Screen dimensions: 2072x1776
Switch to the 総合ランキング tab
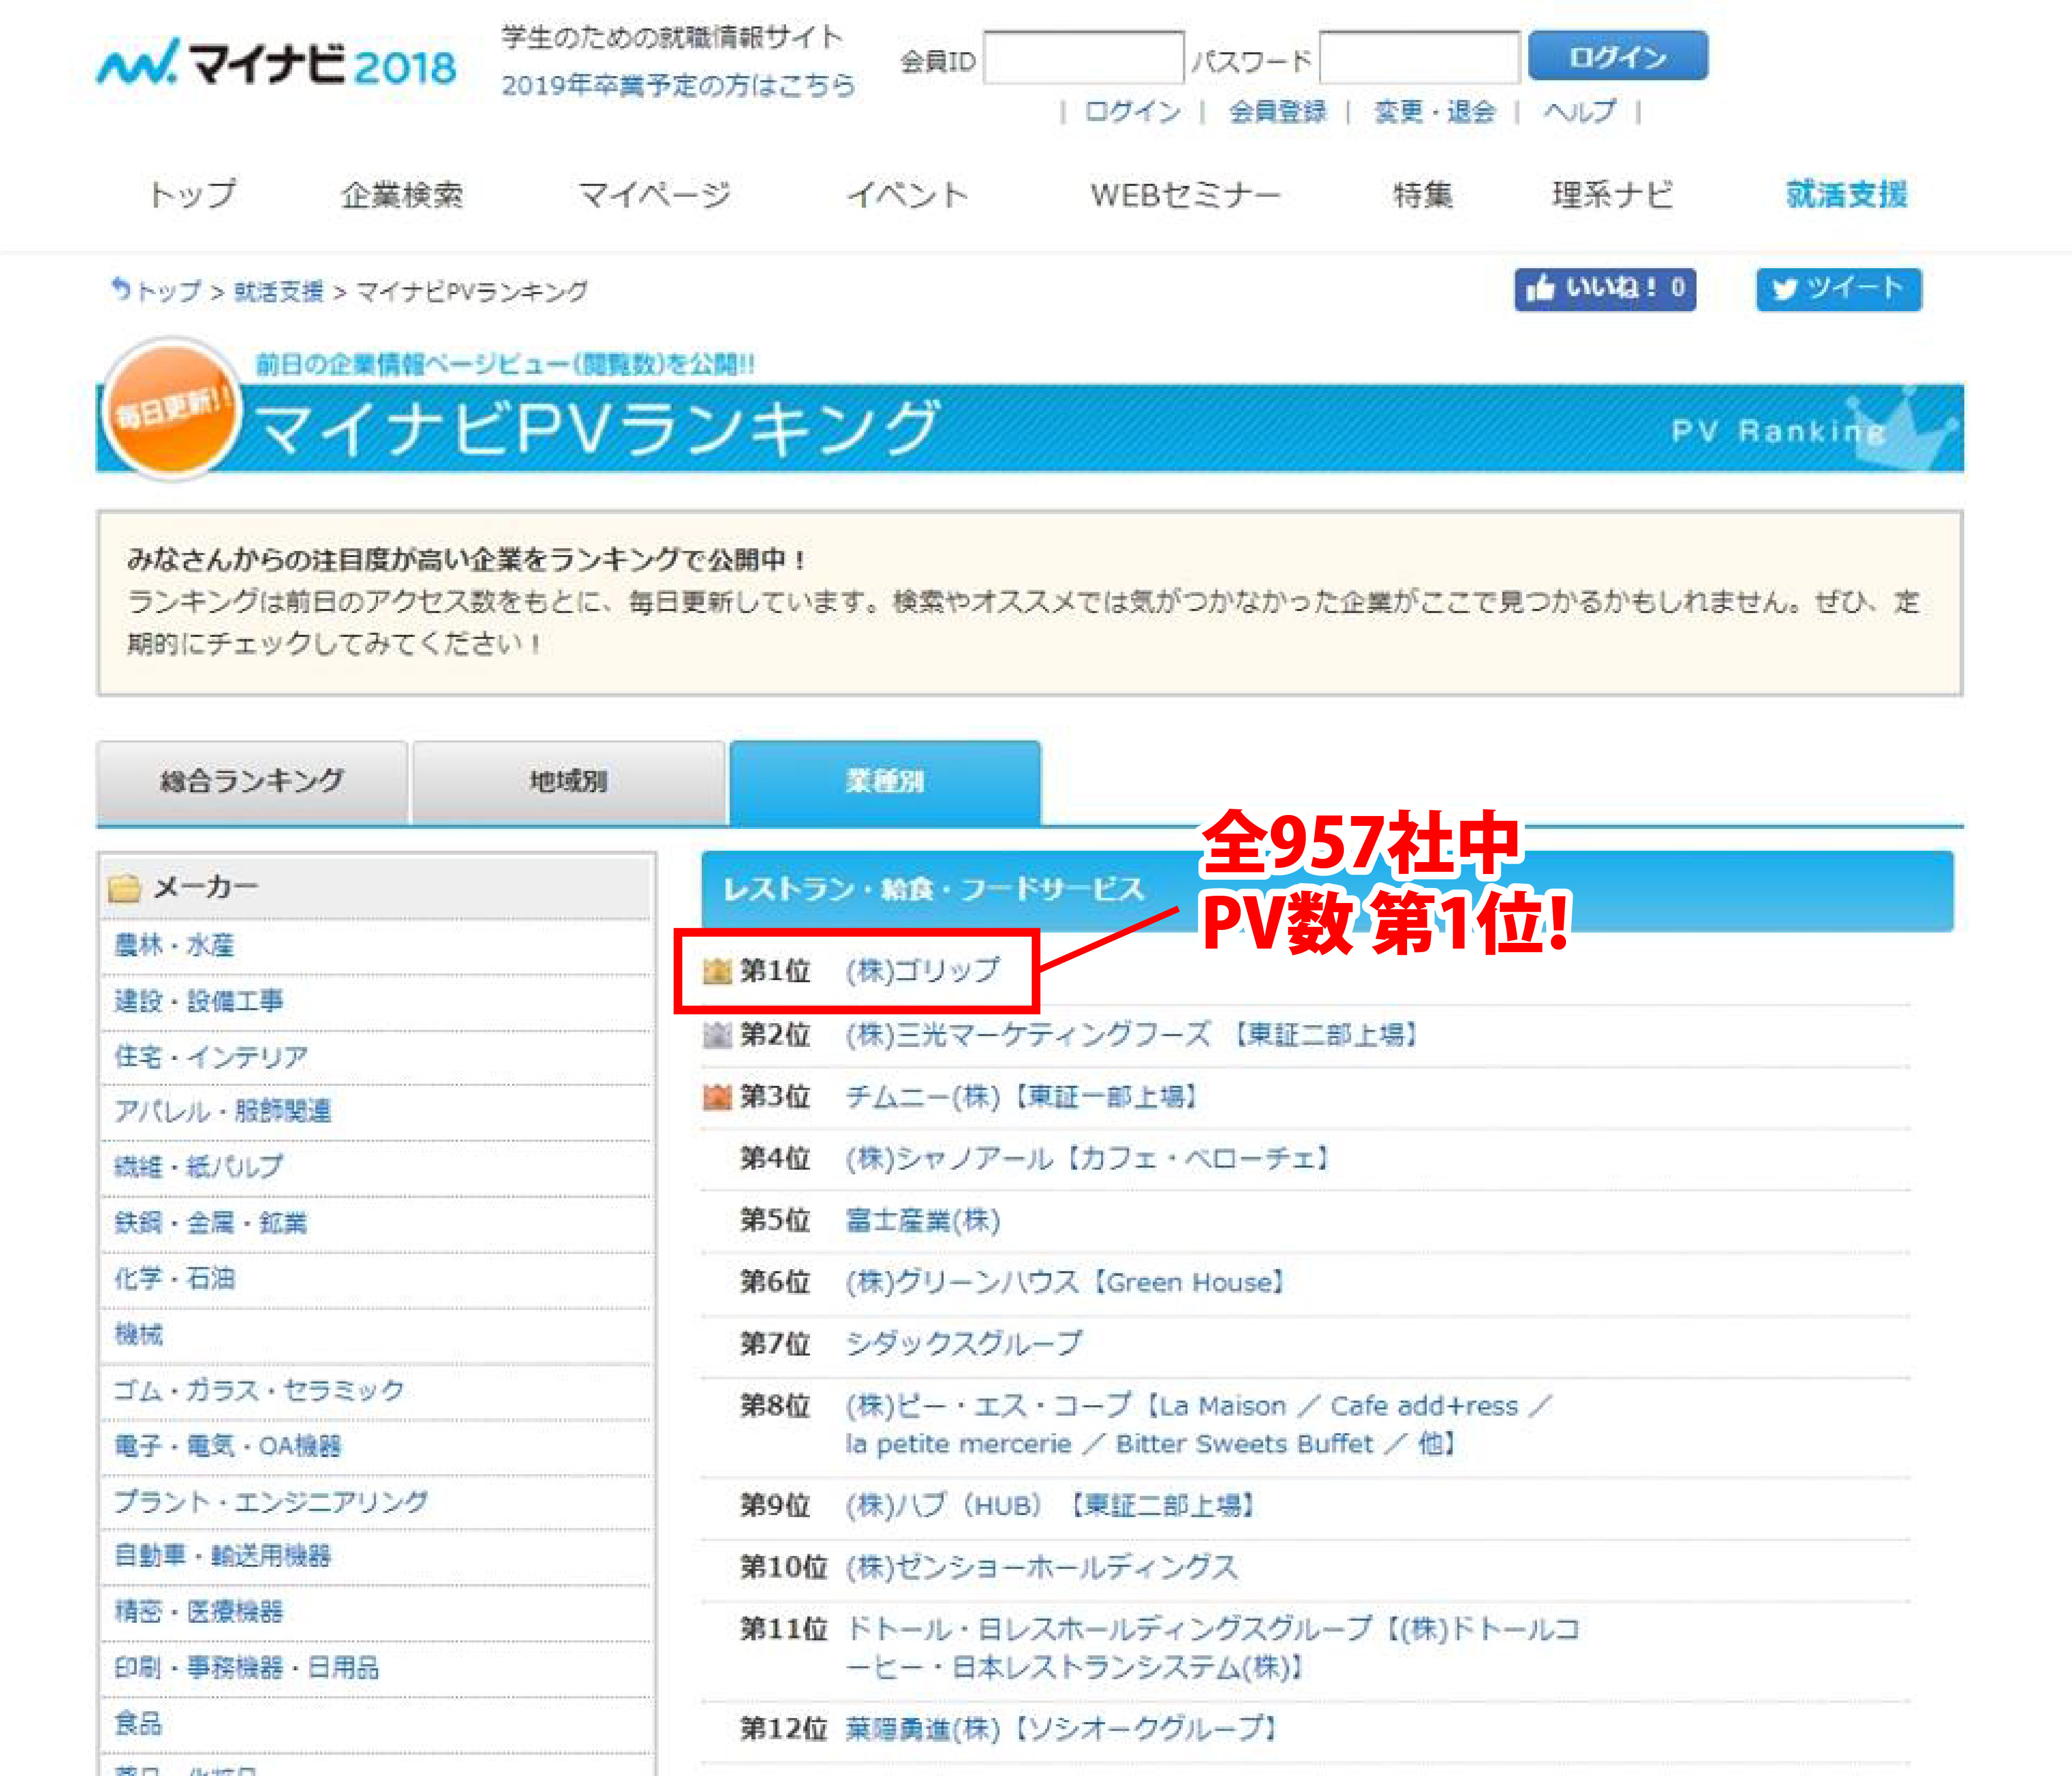click(252, 781)
